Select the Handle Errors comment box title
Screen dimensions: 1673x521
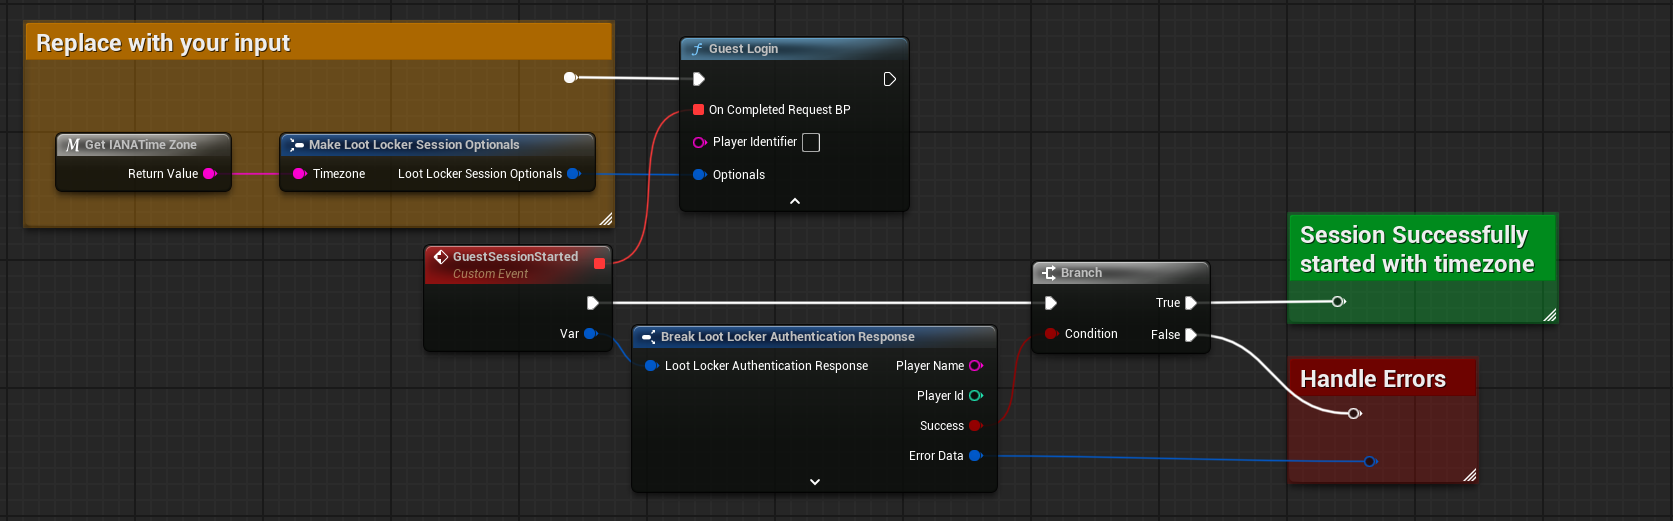point(1372,379)
